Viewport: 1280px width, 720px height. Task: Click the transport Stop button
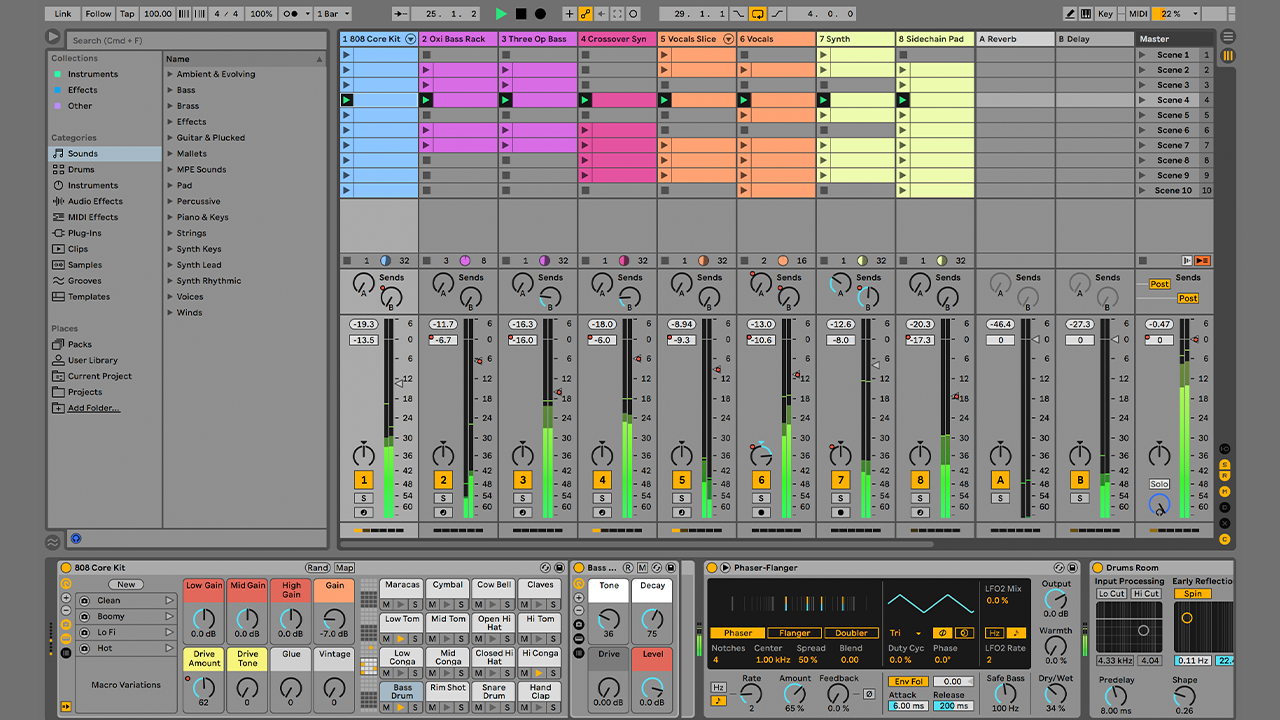point(521,14)
